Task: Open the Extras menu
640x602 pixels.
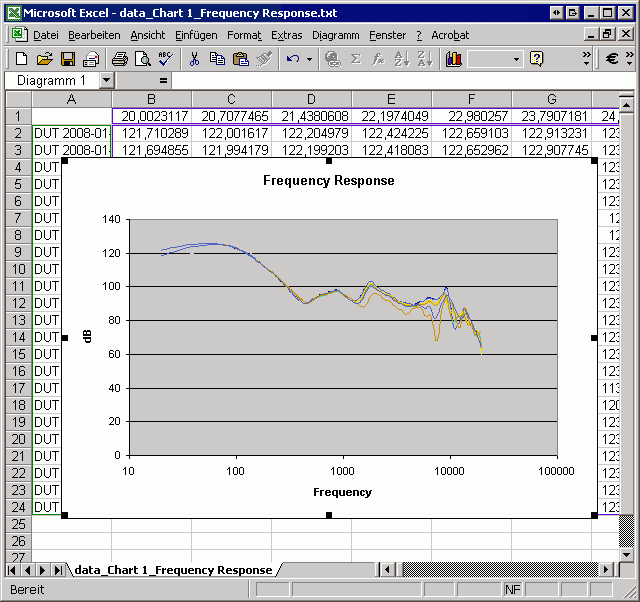Action: click(x=287, y=36)
